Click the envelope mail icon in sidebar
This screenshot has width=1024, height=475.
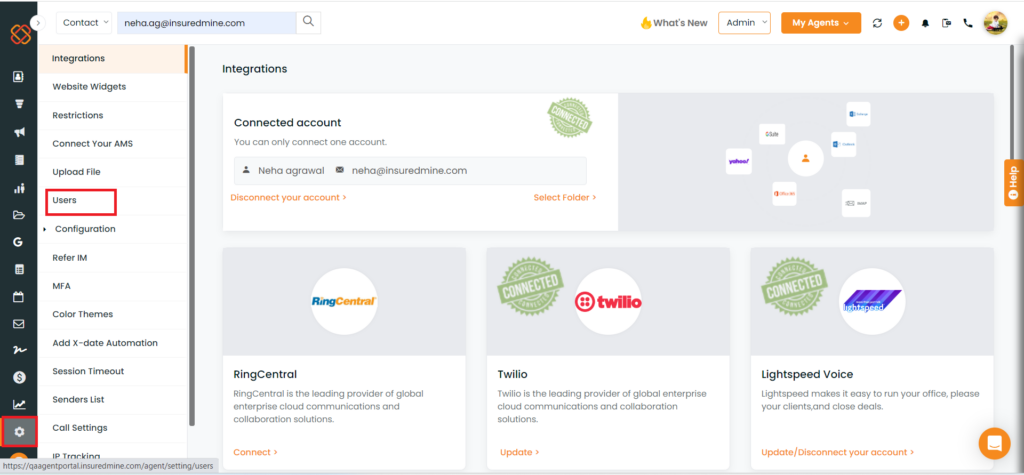[x=19, y=323]
